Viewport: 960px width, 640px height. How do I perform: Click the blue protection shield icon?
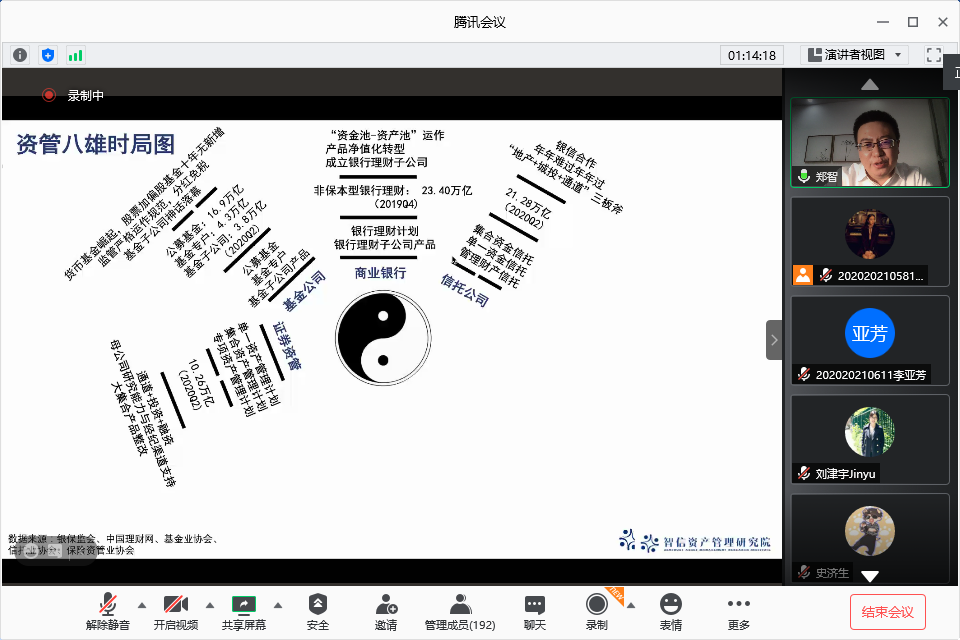click(48, 55)
